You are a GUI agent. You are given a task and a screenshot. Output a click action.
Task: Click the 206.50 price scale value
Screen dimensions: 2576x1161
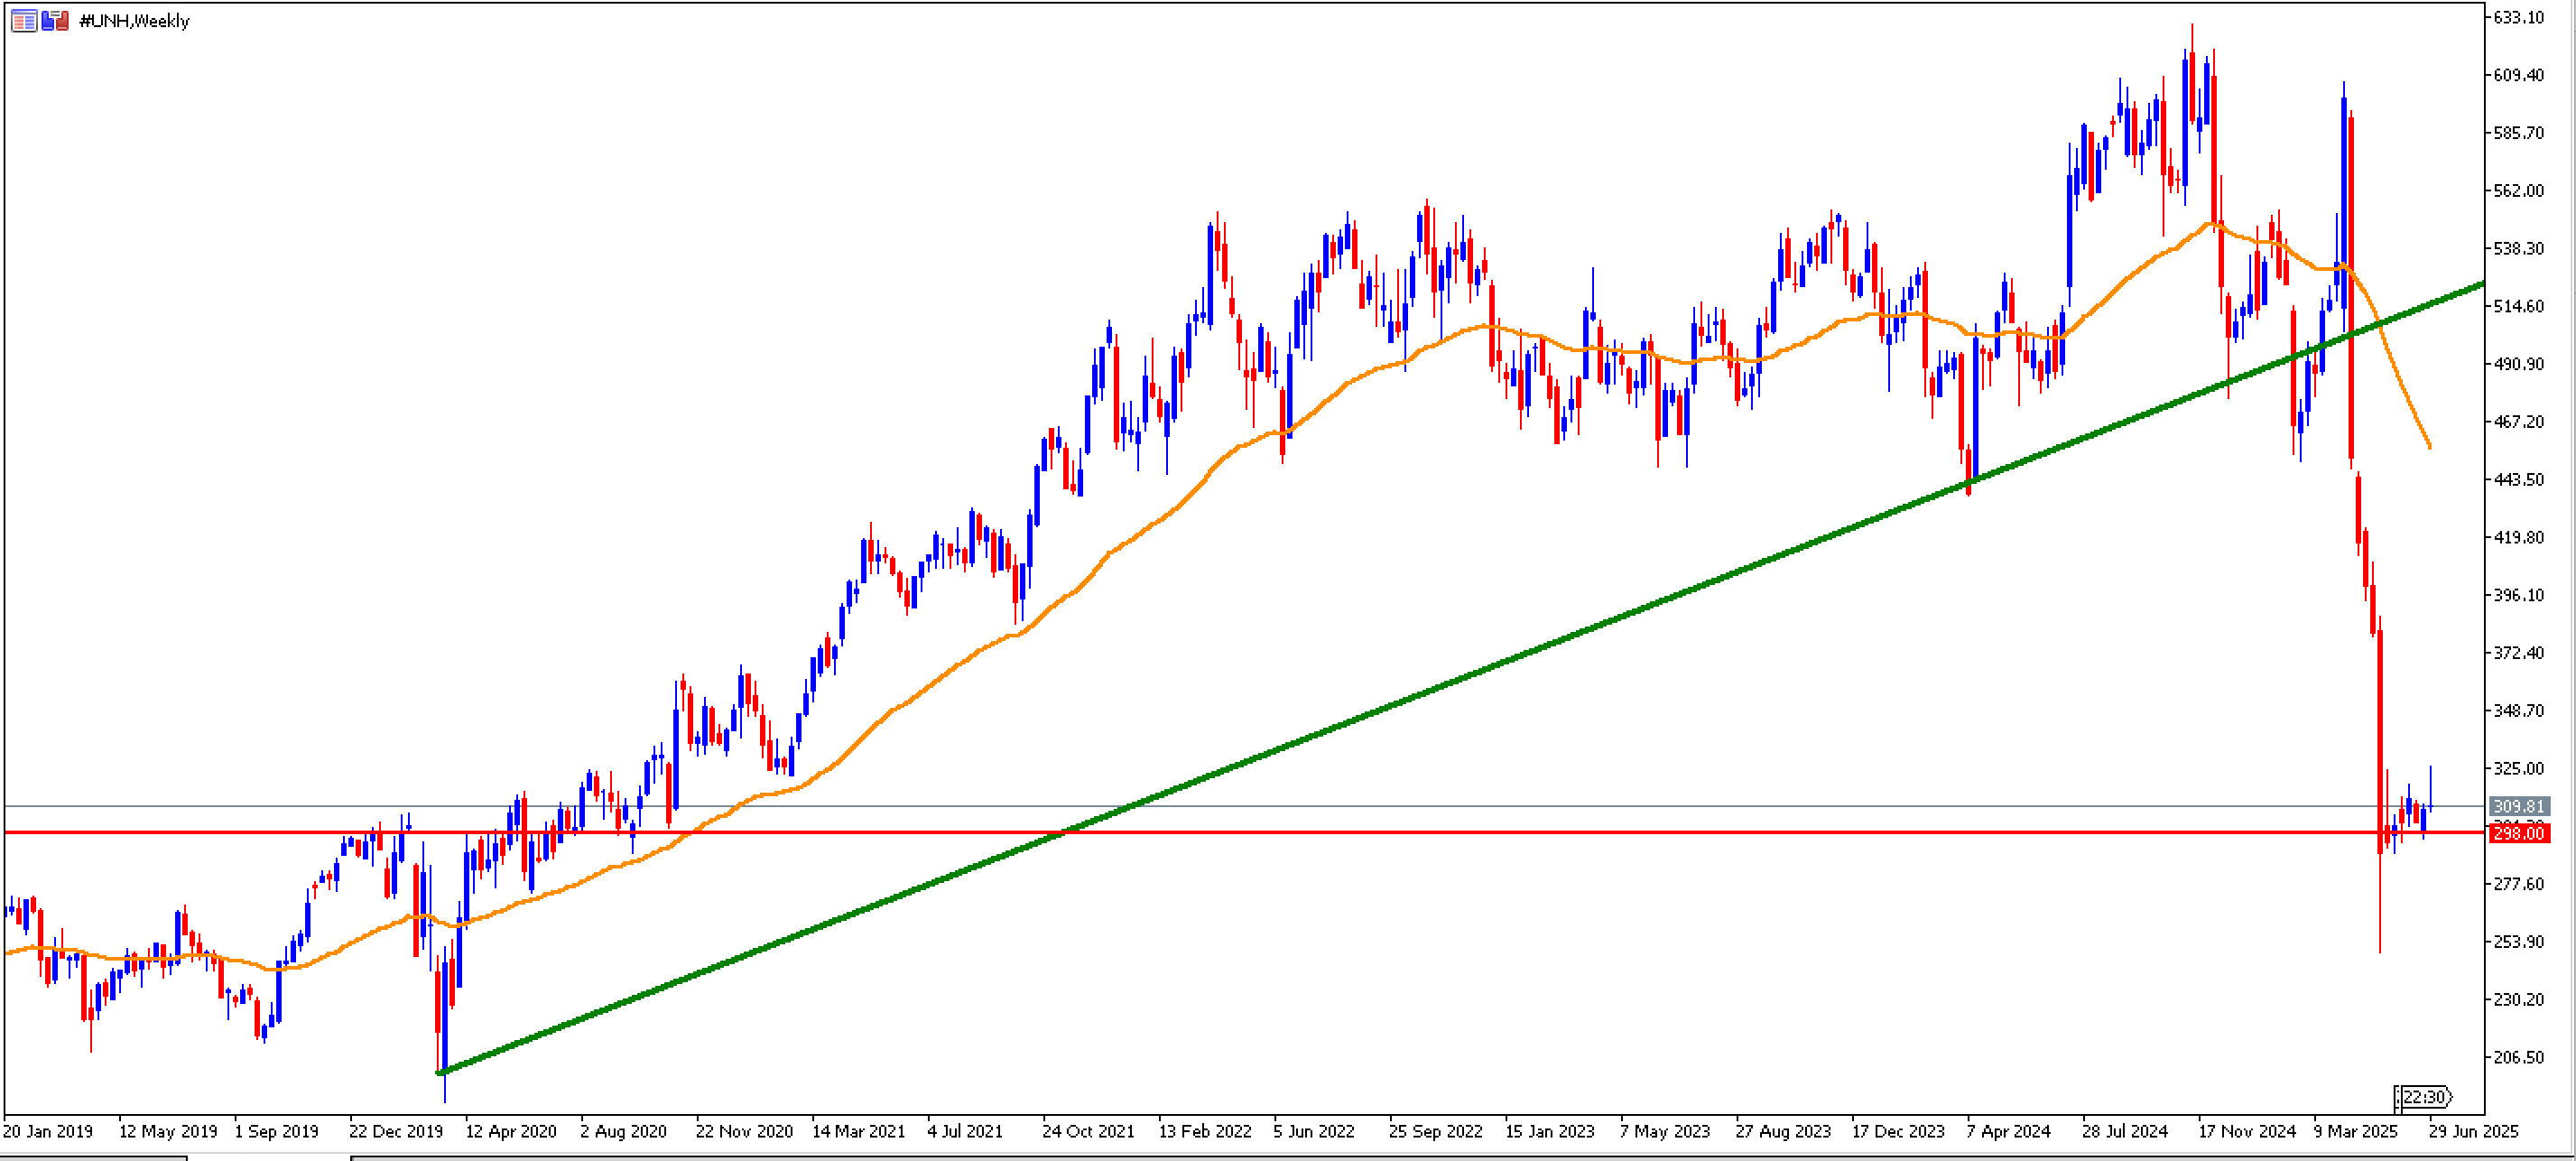point(2518,1057)
